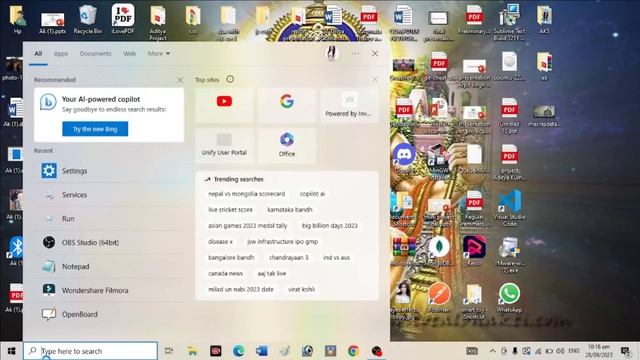The width and height of the screenshot is (640, 360).
Task: Click the user profile picture in search panel
Action: coord(332,53)
